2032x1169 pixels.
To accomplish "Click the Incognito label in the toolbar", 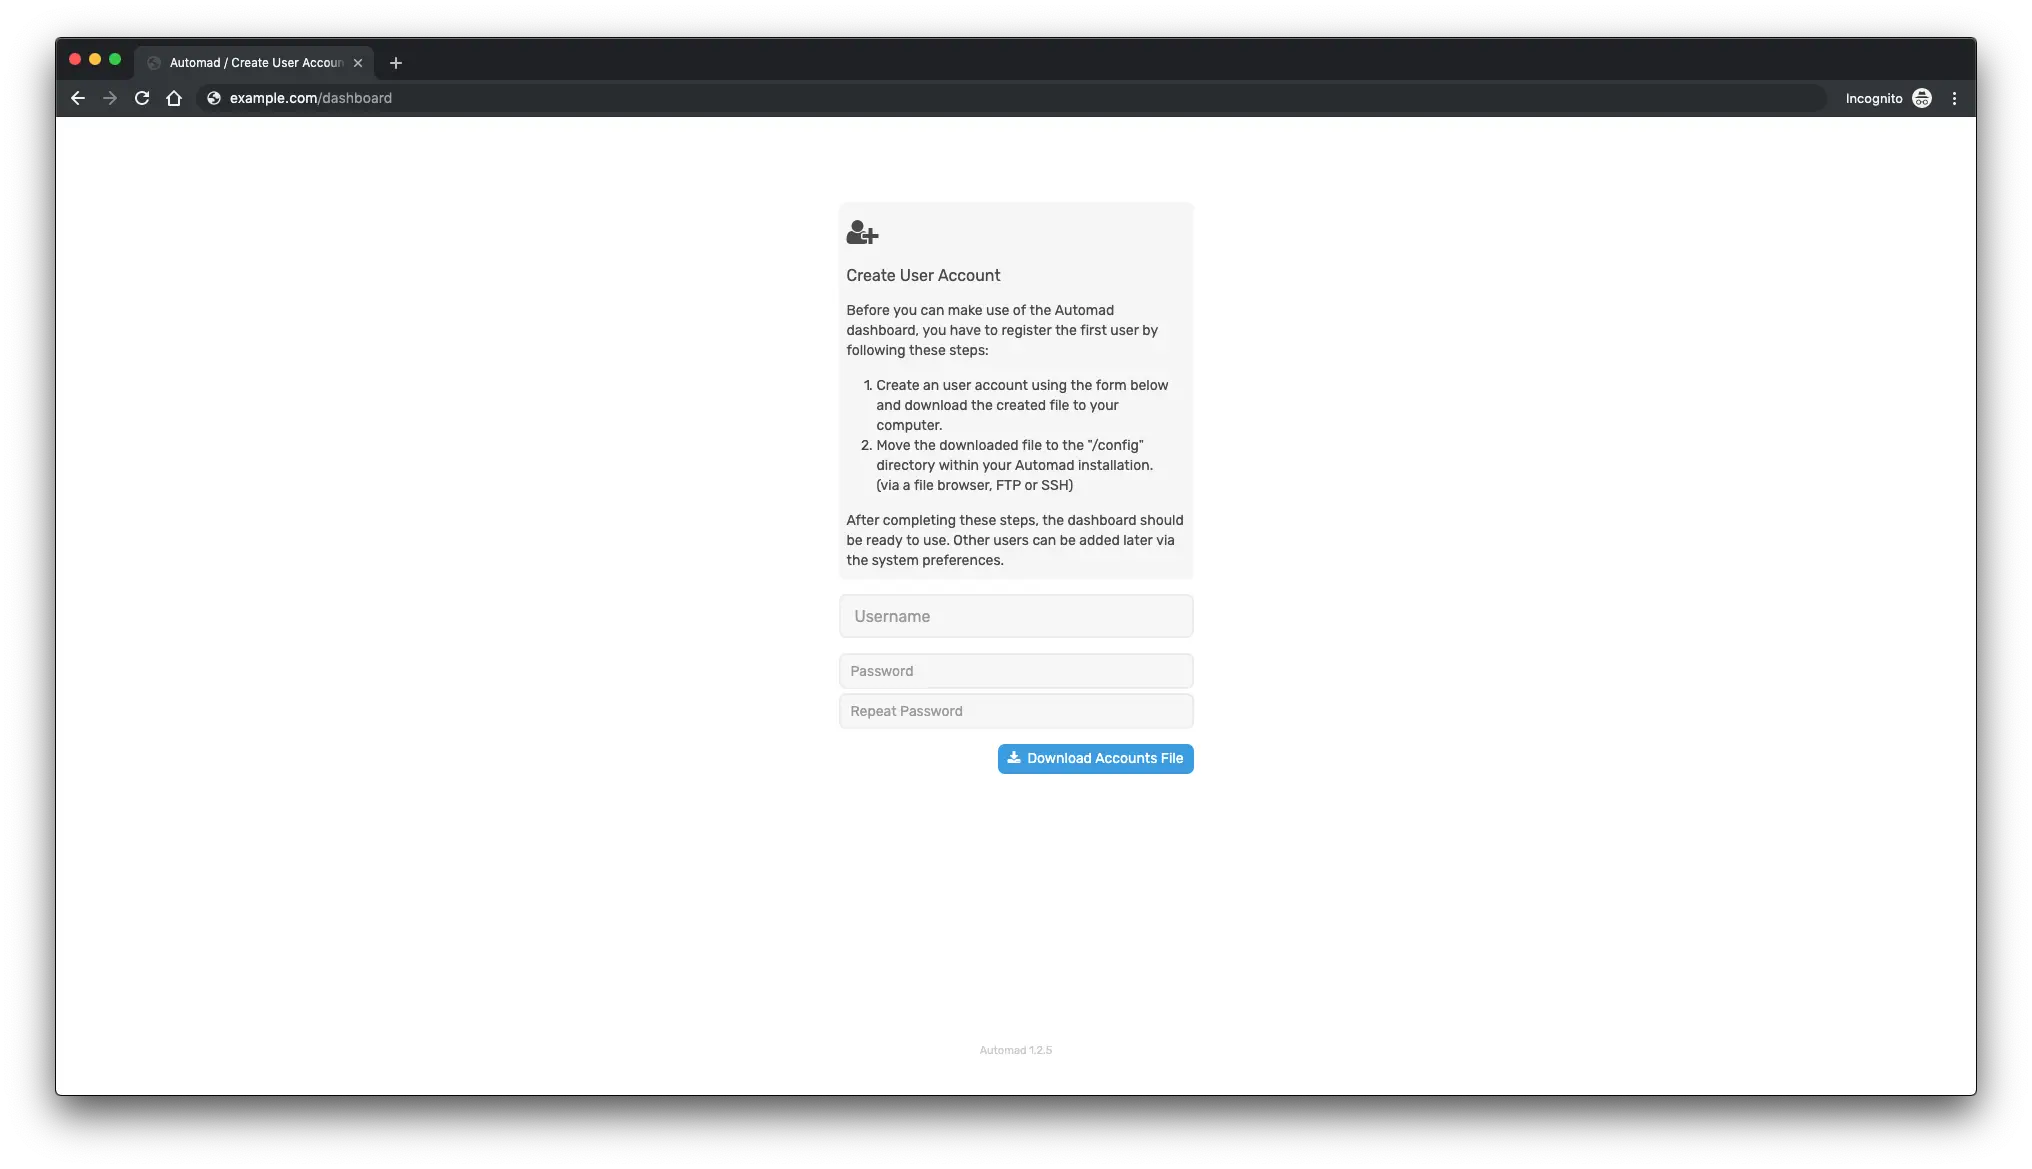I will click(1874, 98).
